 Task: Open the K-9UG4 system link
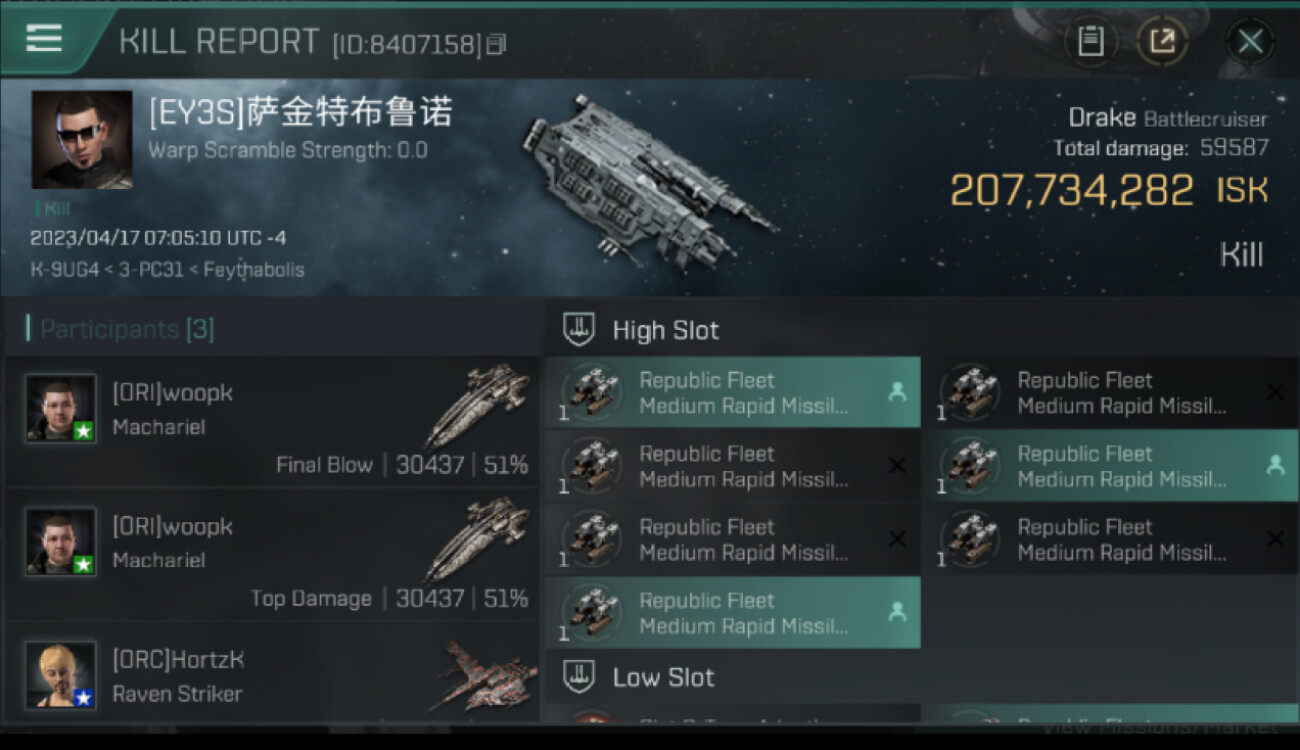64,270
